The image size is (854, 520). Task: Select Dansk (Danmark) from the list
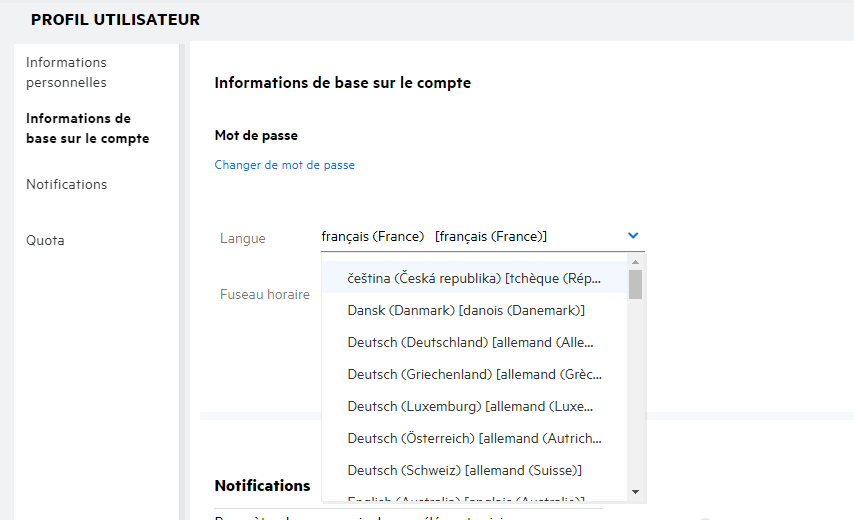click(466, 311)
